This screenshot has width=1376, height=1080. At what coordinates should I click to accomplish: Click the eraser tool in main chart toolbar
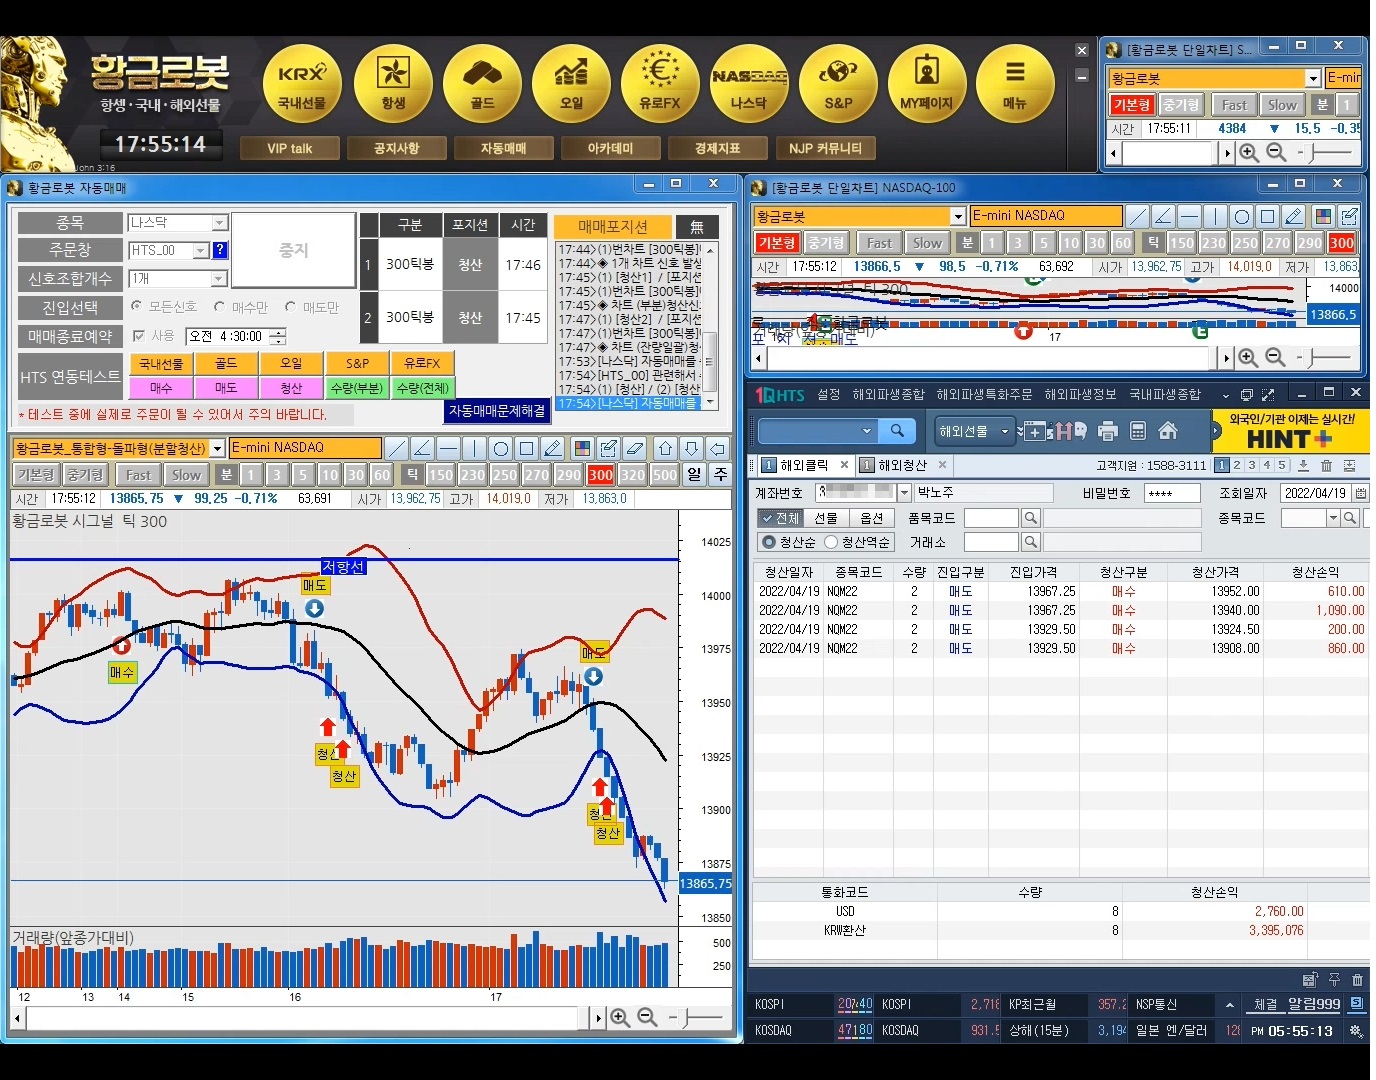pyautogui.click(x=634, y=448)
